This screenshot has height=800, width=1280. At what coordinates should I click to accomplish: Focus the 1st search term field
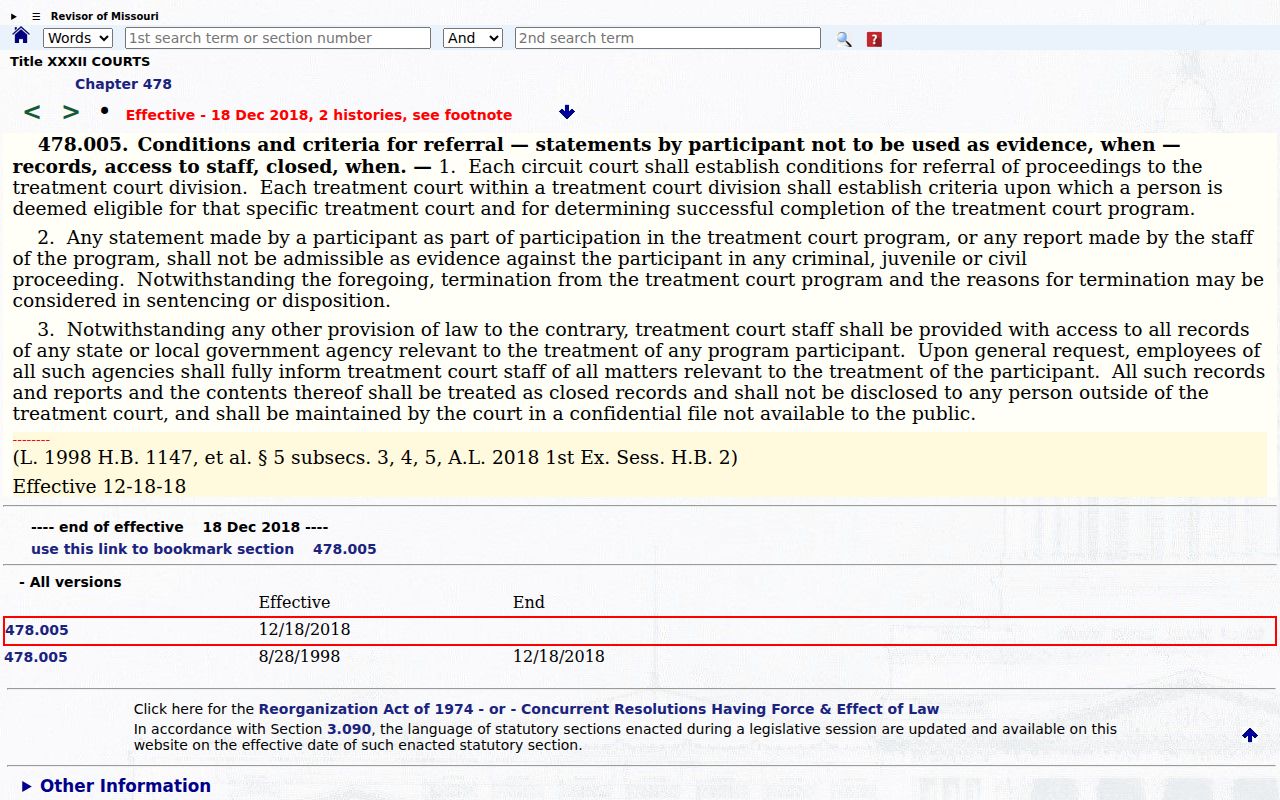(x=278, y=38)
